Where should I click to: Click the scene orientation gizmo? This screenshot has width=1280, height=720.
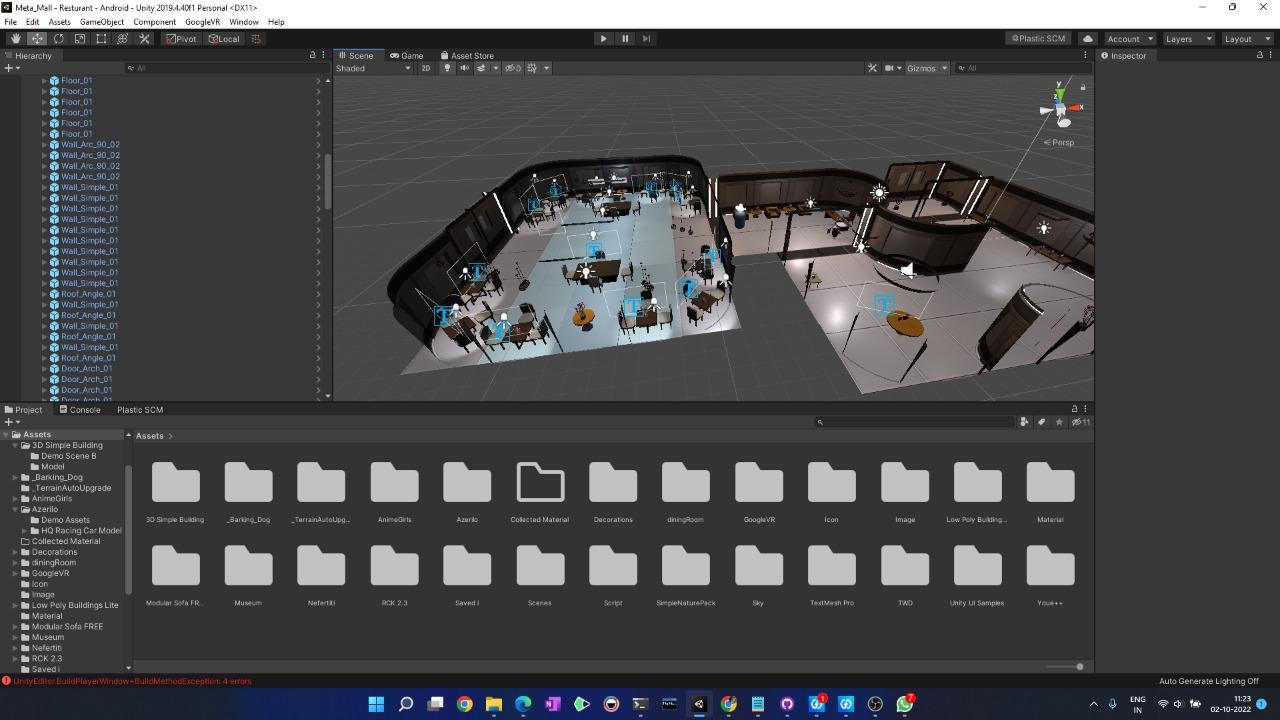pyautogui.click(x=1060, y=106)
